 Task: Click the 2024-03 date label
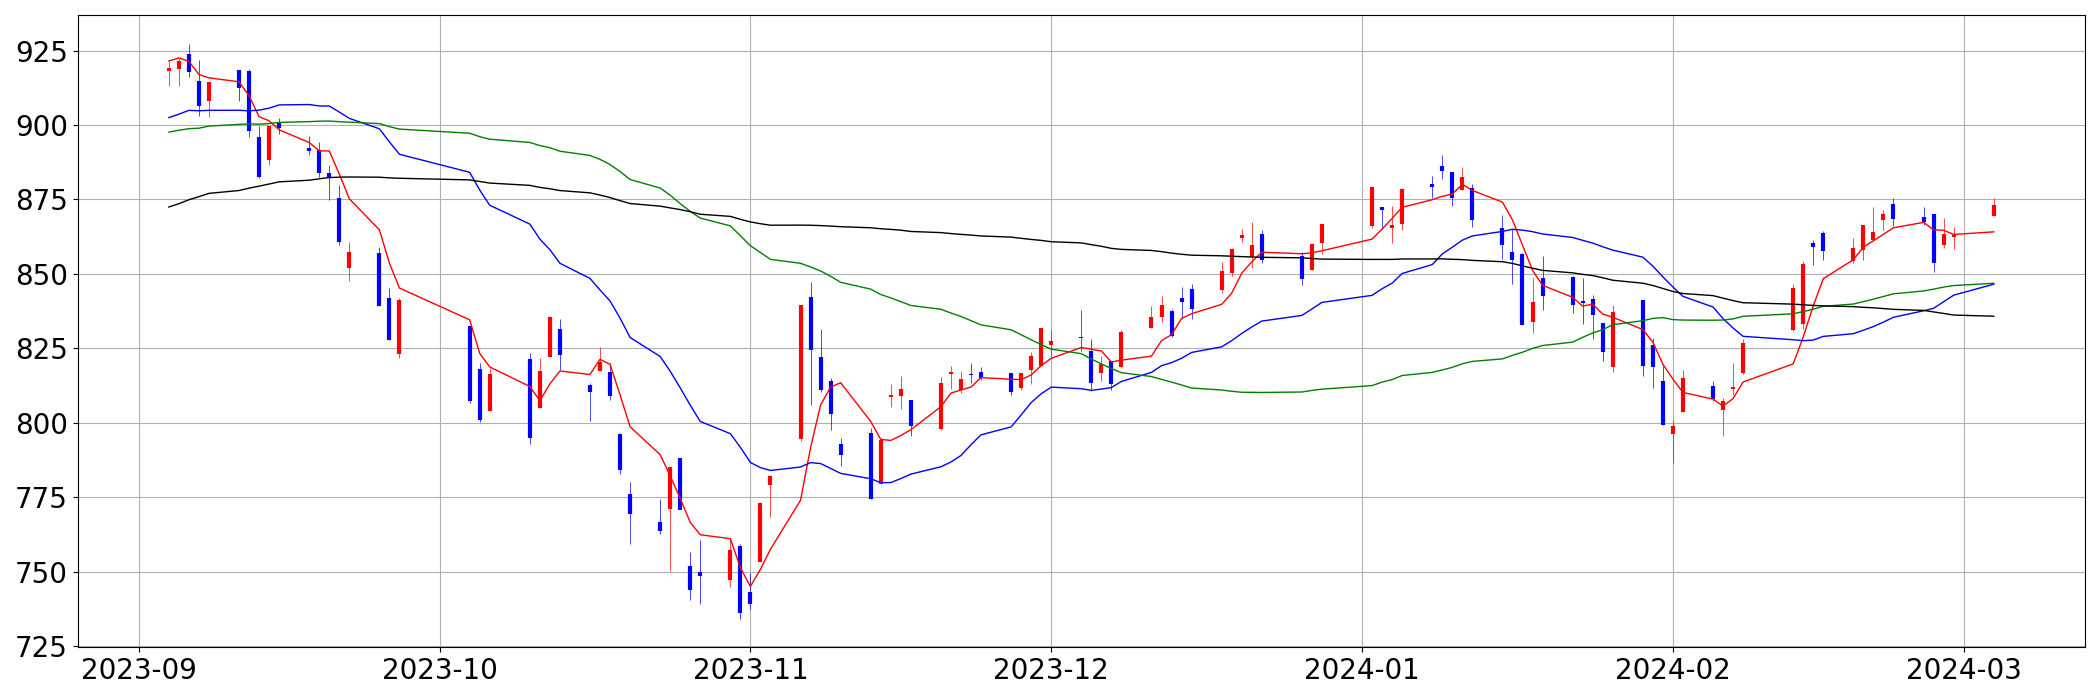(x=1964, y=670)
